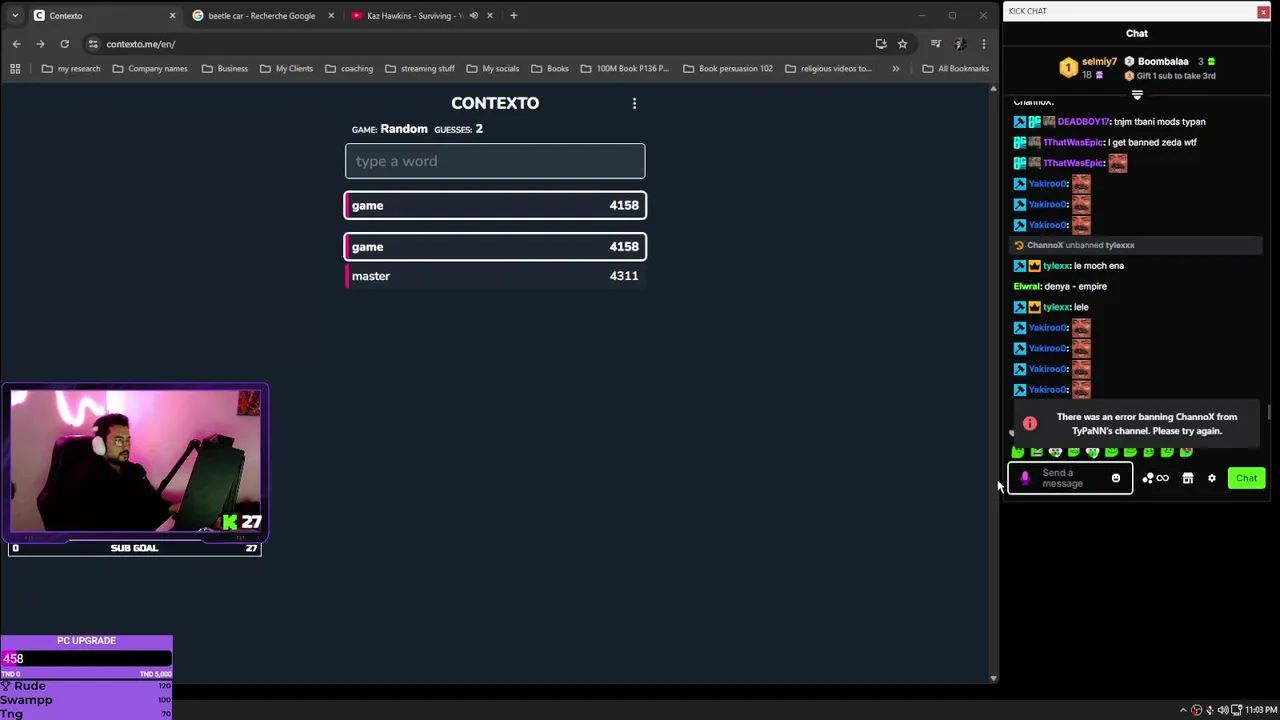Image resolution: width=1280 pixels, height=720 pixels.
Task: Open the volume tray icon
Action: (1223, 710)
